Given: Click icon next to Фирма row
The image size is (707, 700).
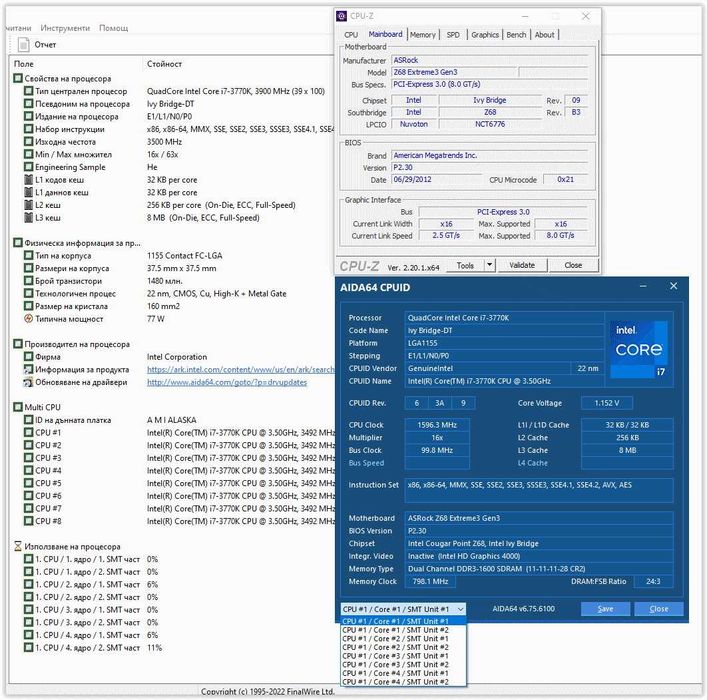Looking at the screenshot, I should click(28, 356).
